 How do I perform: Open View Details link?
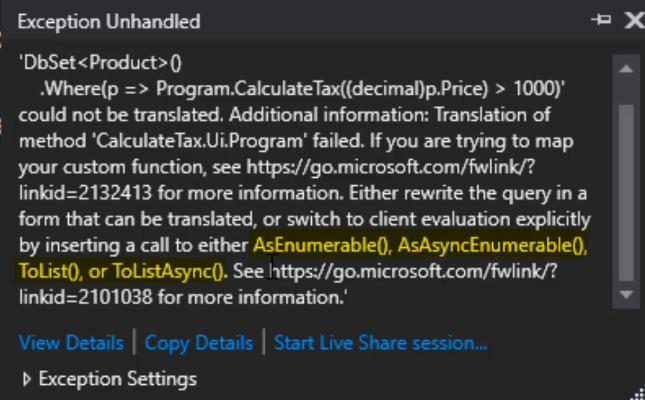71,343
